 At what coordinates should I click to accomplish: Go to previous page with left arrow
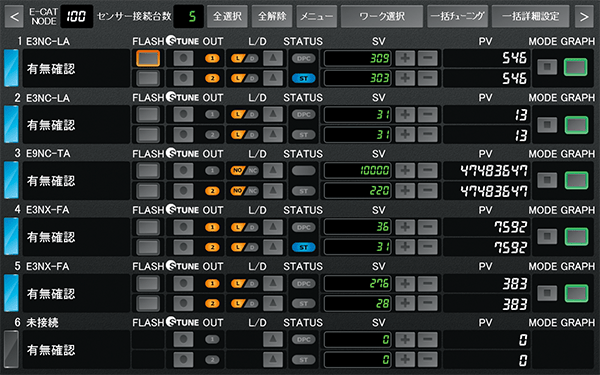coord(14,16)
